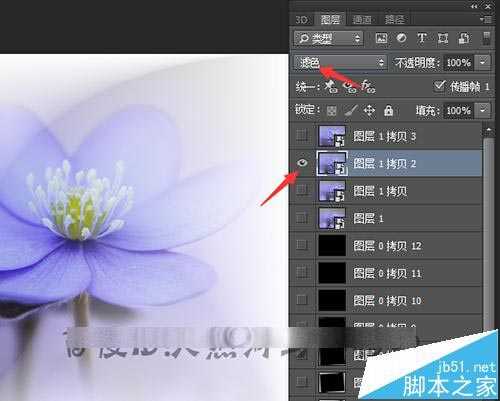Select thumbnail of 图层 1
This screenshot has width=500, height=401.
[332, 218]
